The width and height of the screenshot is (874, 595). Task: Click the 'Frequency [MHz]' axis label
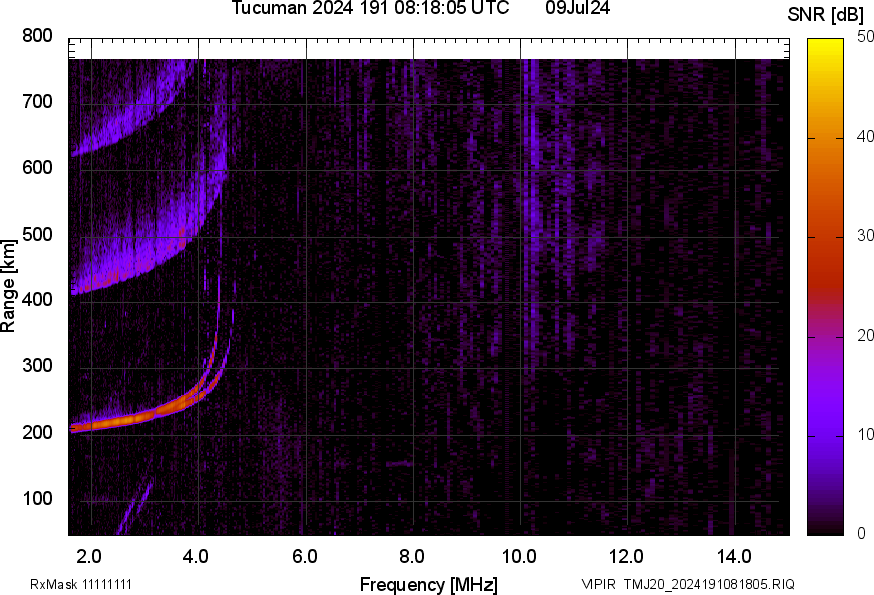(x=429, y=585)
